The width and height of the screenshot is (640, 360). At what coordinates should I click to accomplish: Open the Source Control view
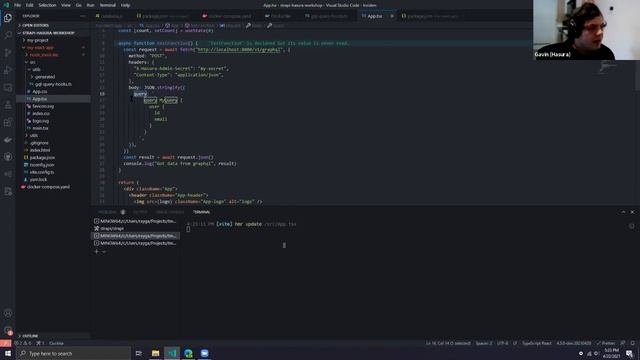click(8, 53)
